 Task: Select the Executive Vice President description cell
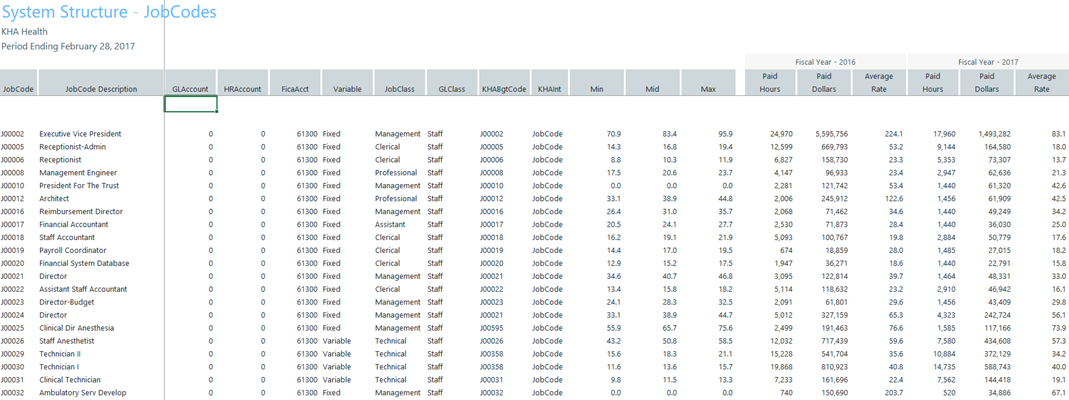80,134
